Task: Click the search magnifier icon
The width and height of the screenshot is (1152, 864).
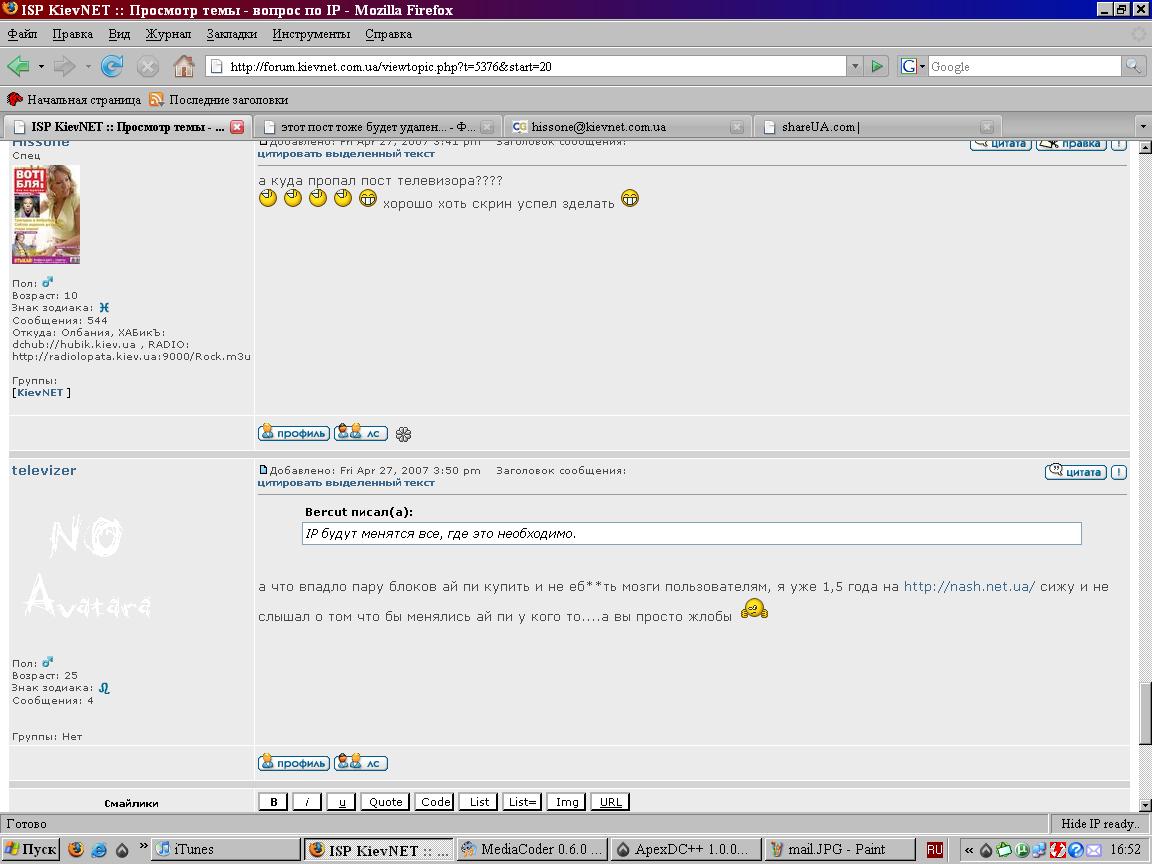Action: tap(1133, 67)
